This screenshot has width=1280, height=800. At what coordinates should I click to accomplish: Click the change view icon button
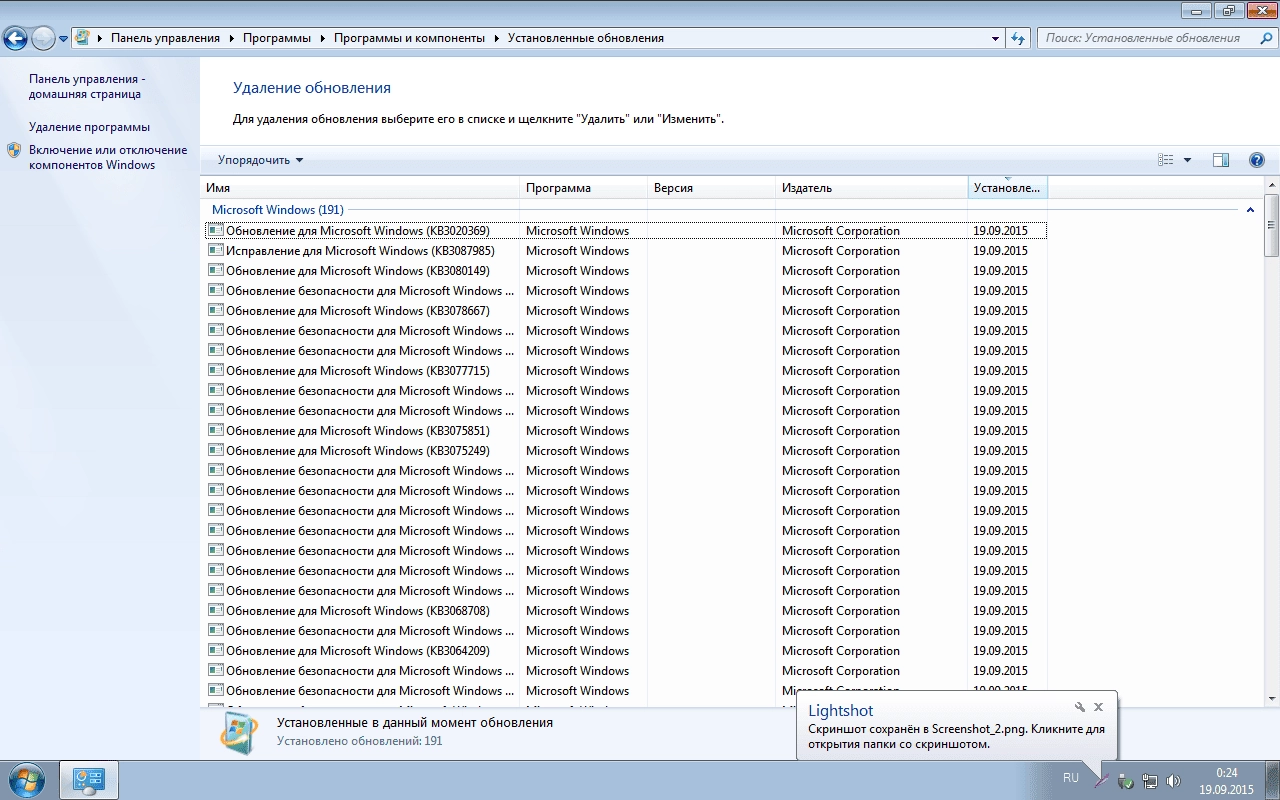[1165, 160]
